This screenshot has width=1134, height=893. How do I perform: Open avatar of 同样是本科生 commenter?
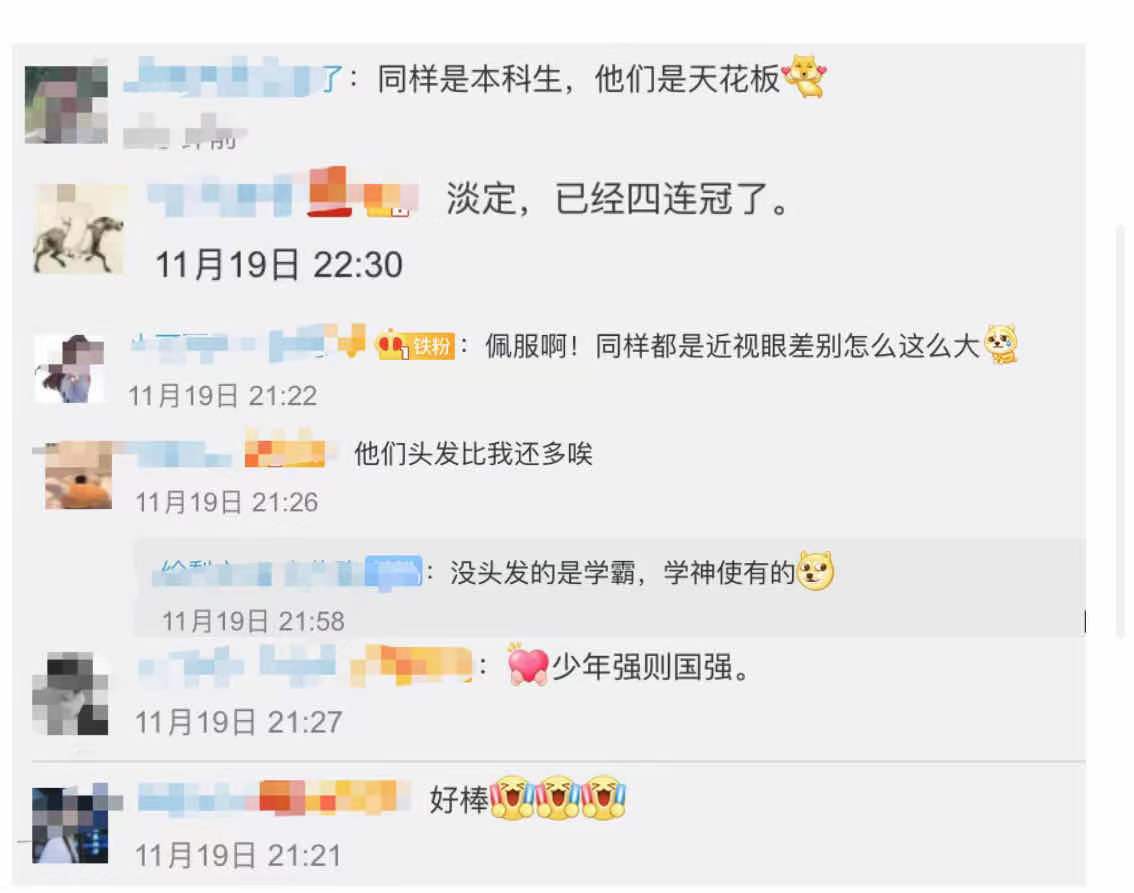[67, 105]
